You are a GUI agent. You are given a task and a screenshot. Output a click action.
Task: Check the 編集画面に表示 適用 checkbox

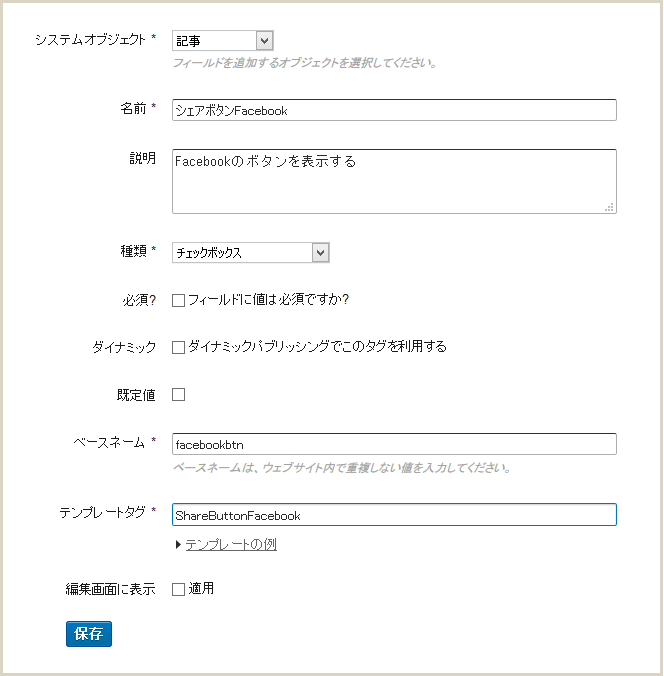click(x=179, y=589)
